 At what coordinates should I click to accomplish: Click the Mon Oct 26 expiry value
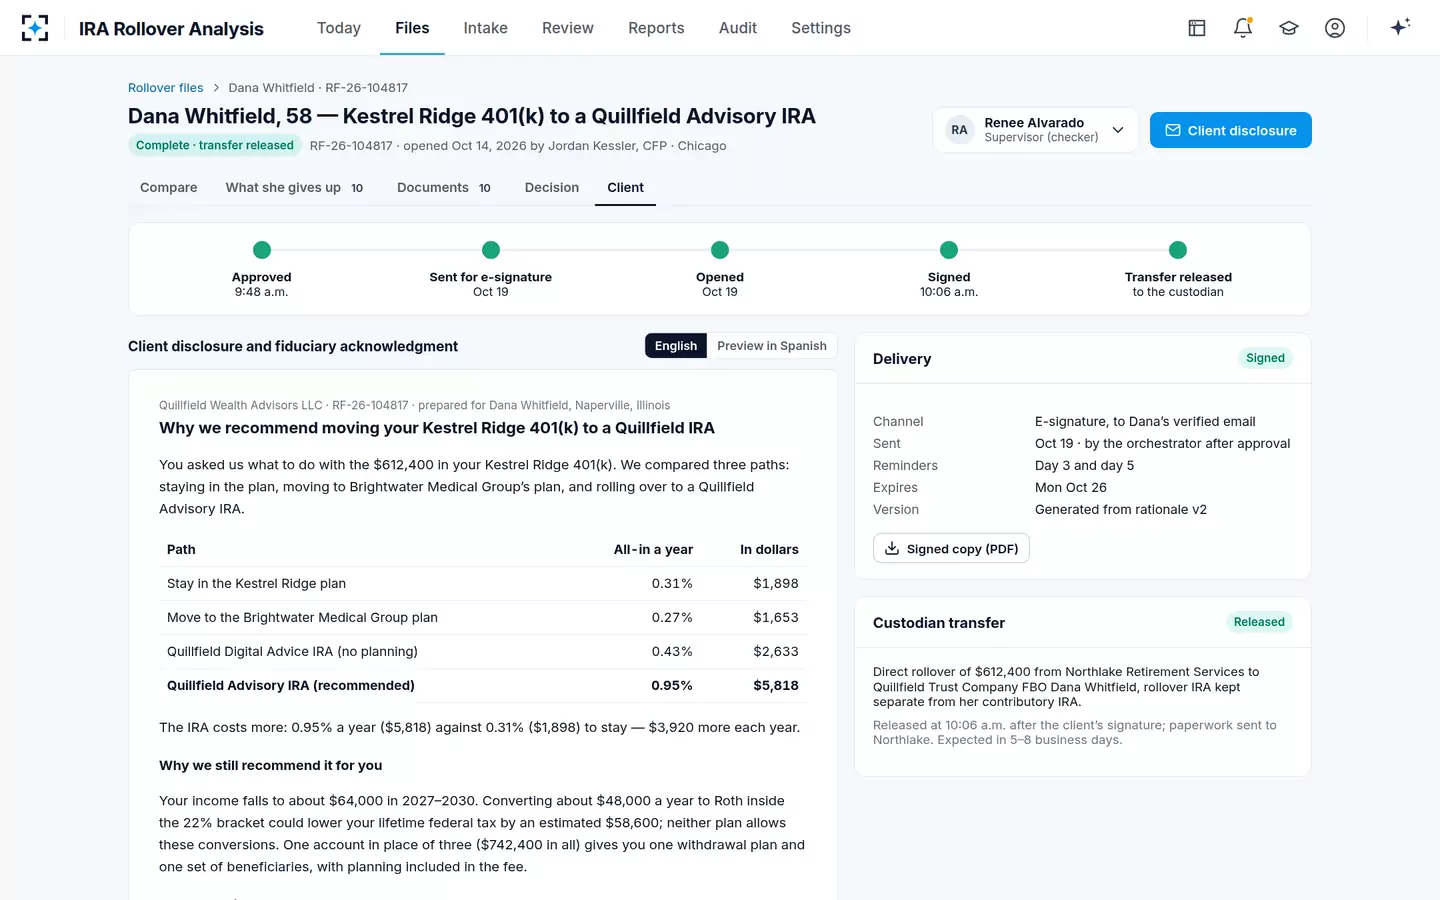tap(1071, 488)
